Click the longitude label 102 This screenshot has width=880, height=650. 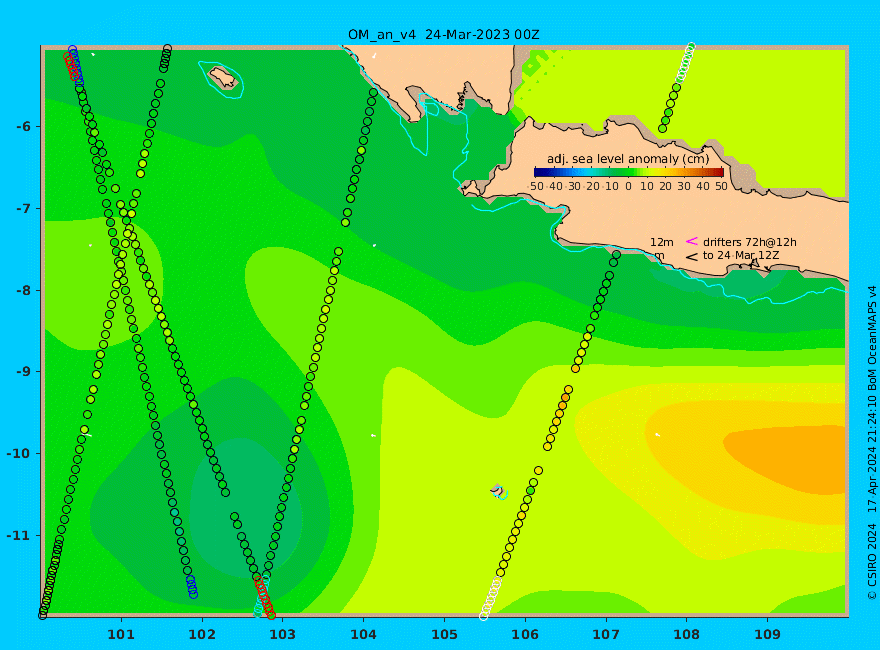[x=201, y=634]
